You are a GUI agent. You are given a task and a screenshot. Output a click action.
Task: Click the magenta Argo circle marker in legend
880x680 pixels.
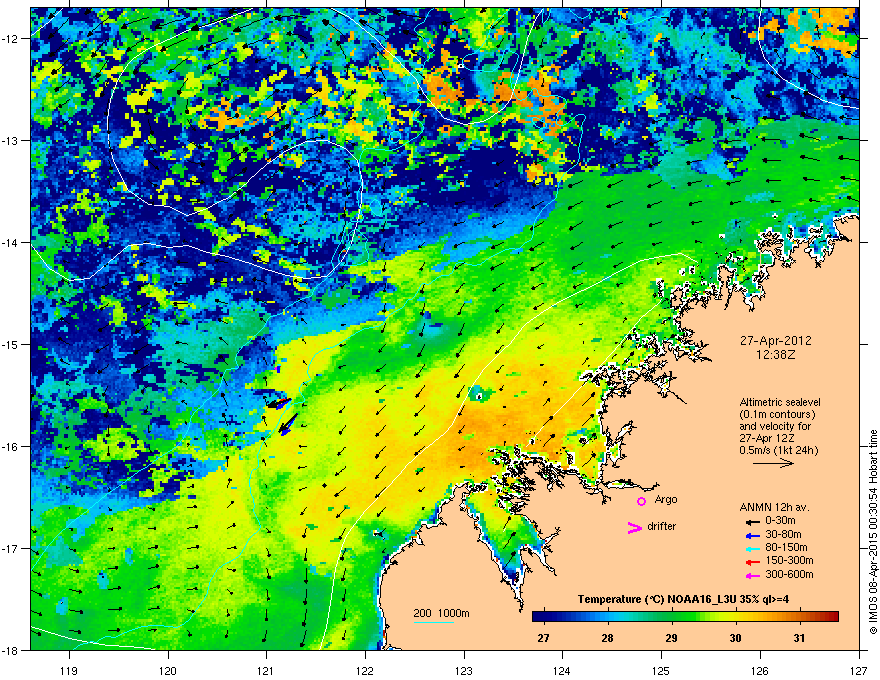coord(641,501)
